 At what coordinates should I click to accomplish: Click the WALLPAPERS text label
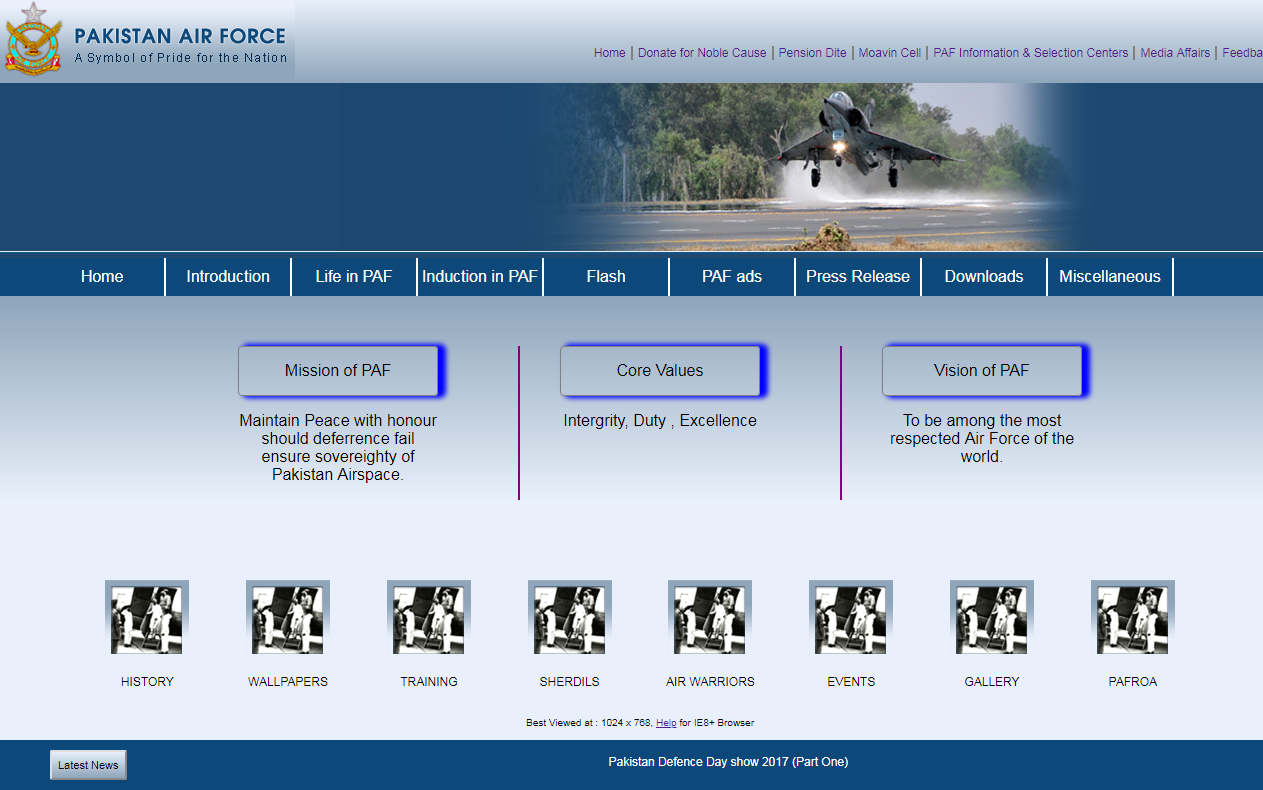point(288,682)
